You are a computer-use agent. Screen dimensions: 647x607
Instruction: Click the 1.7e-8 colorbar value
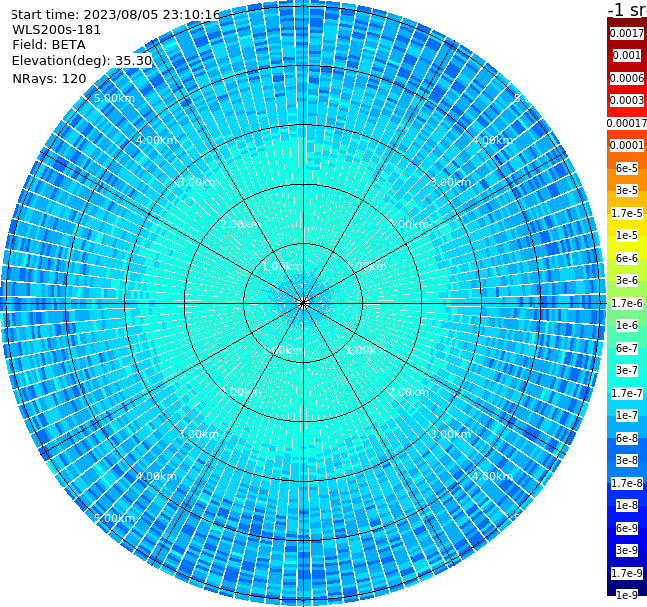coord(627,483)
